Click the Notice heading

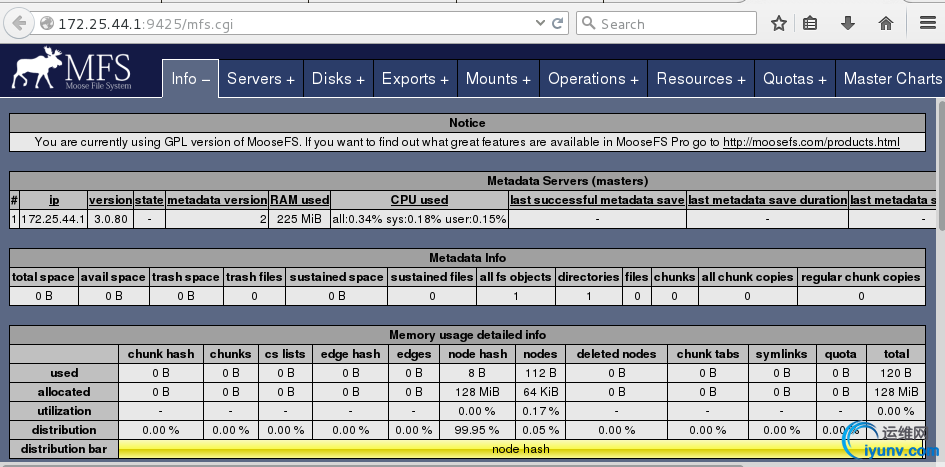[x=467, y=123]
